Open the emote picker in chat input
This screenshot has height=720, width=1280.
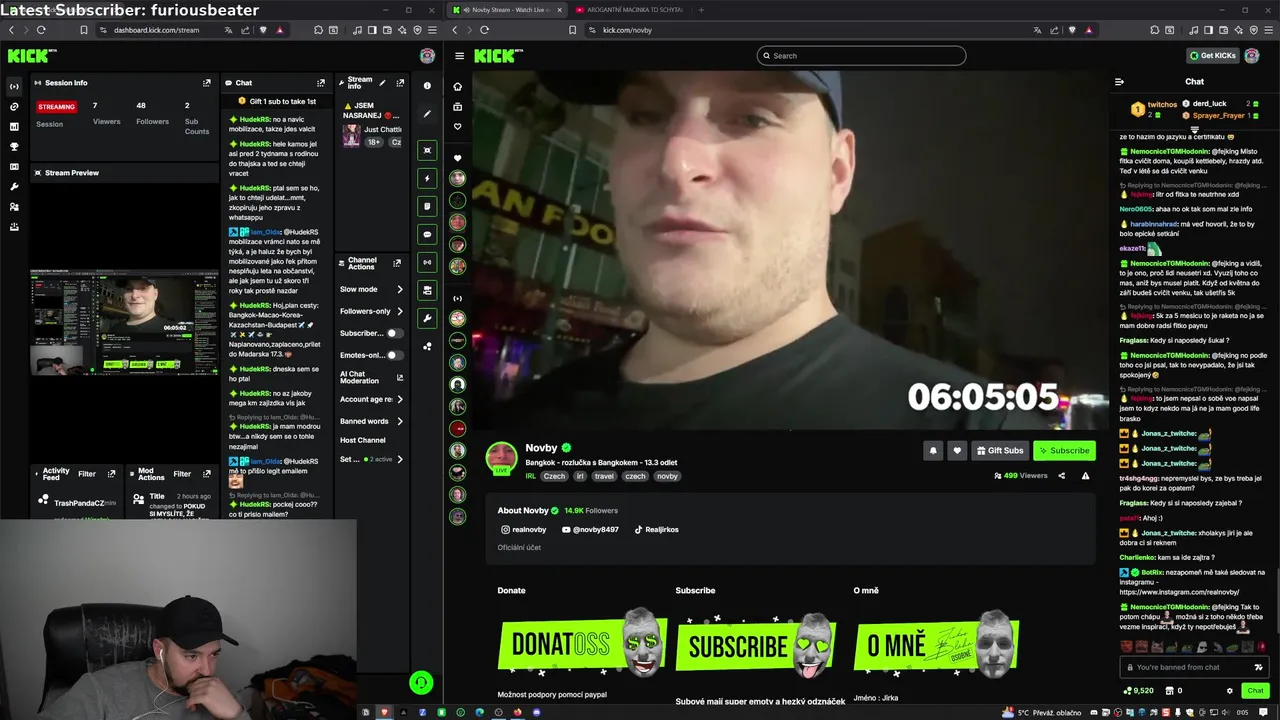pyautogui.click(x=1258, y=667)
